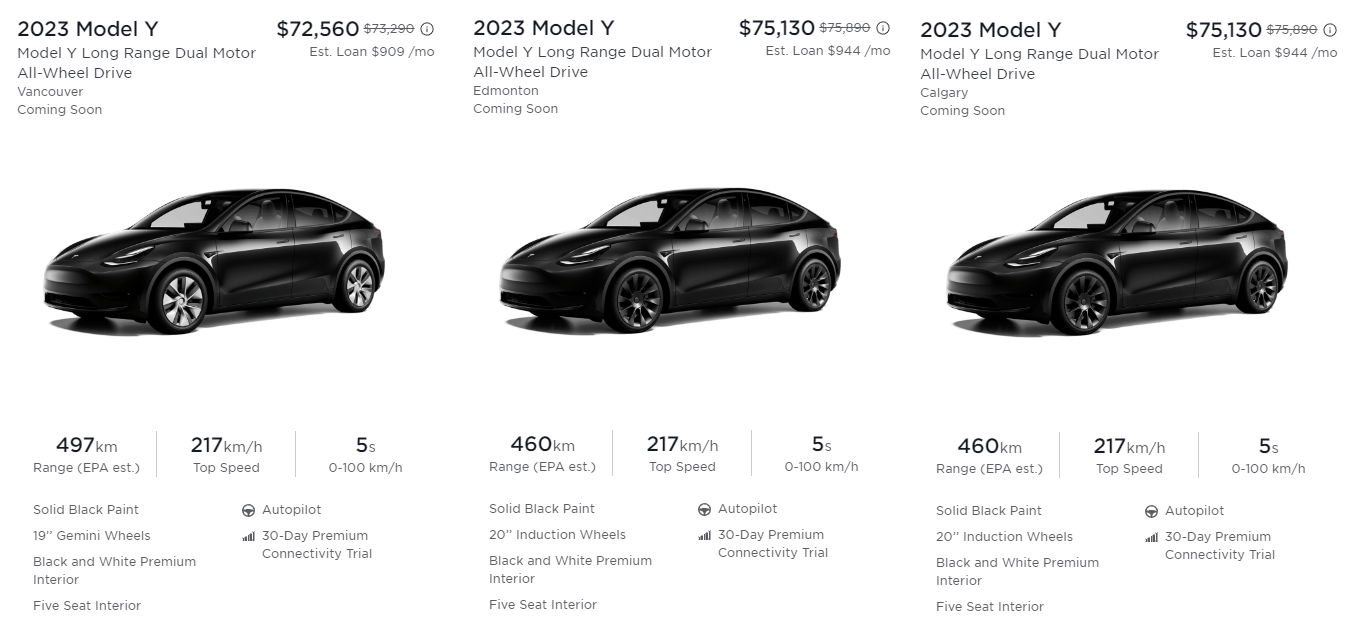Click Est. Loan $909 /mo text
Viewport: 1346px width, 637px height.
point(372,52)
